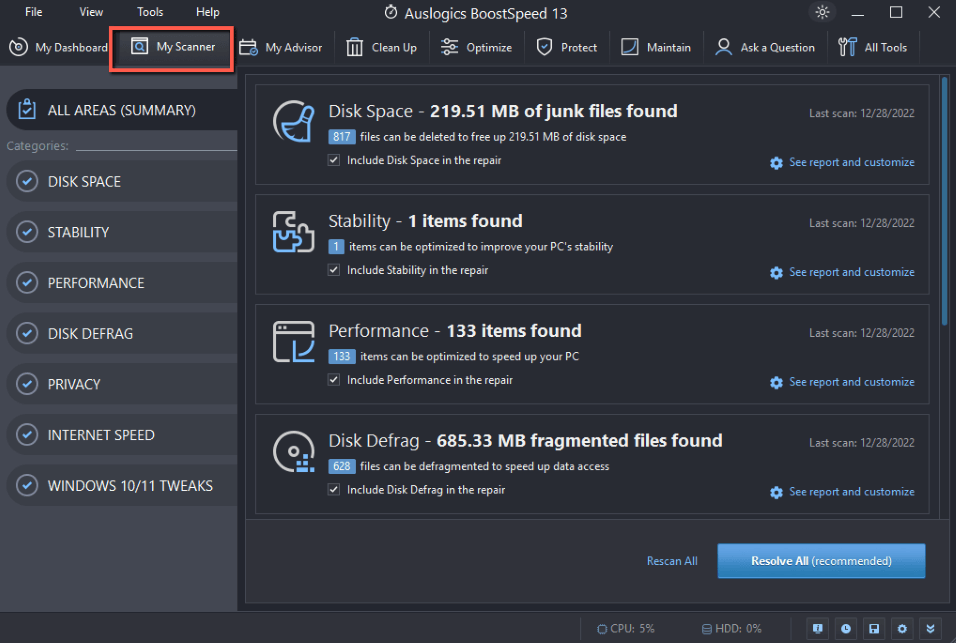Open the Help menu

207,12
